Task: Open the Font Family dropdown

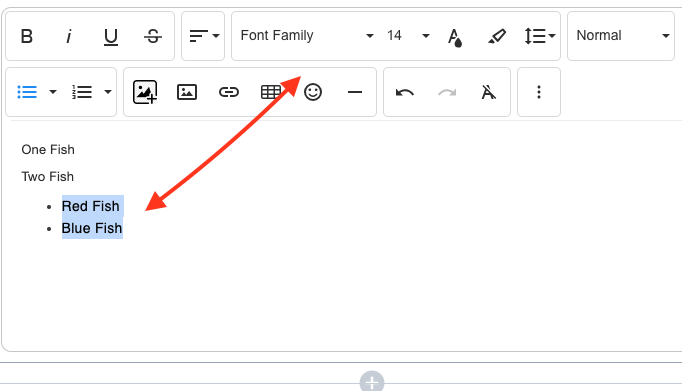Action: [307, 36]
